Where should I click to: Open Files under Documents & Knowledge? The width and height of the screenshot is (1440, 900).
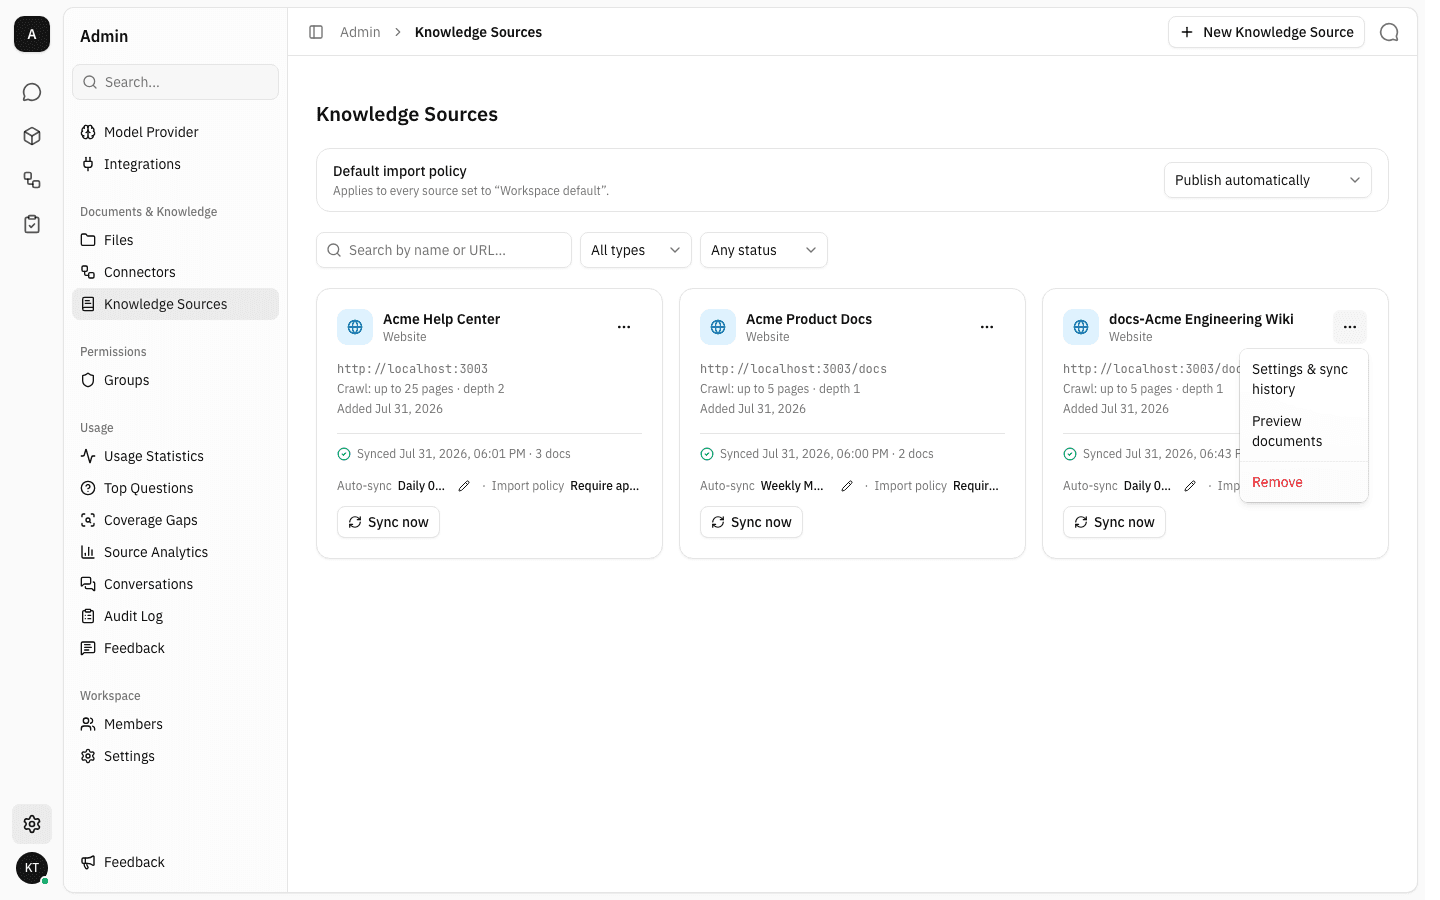click(x=175, y=240)
